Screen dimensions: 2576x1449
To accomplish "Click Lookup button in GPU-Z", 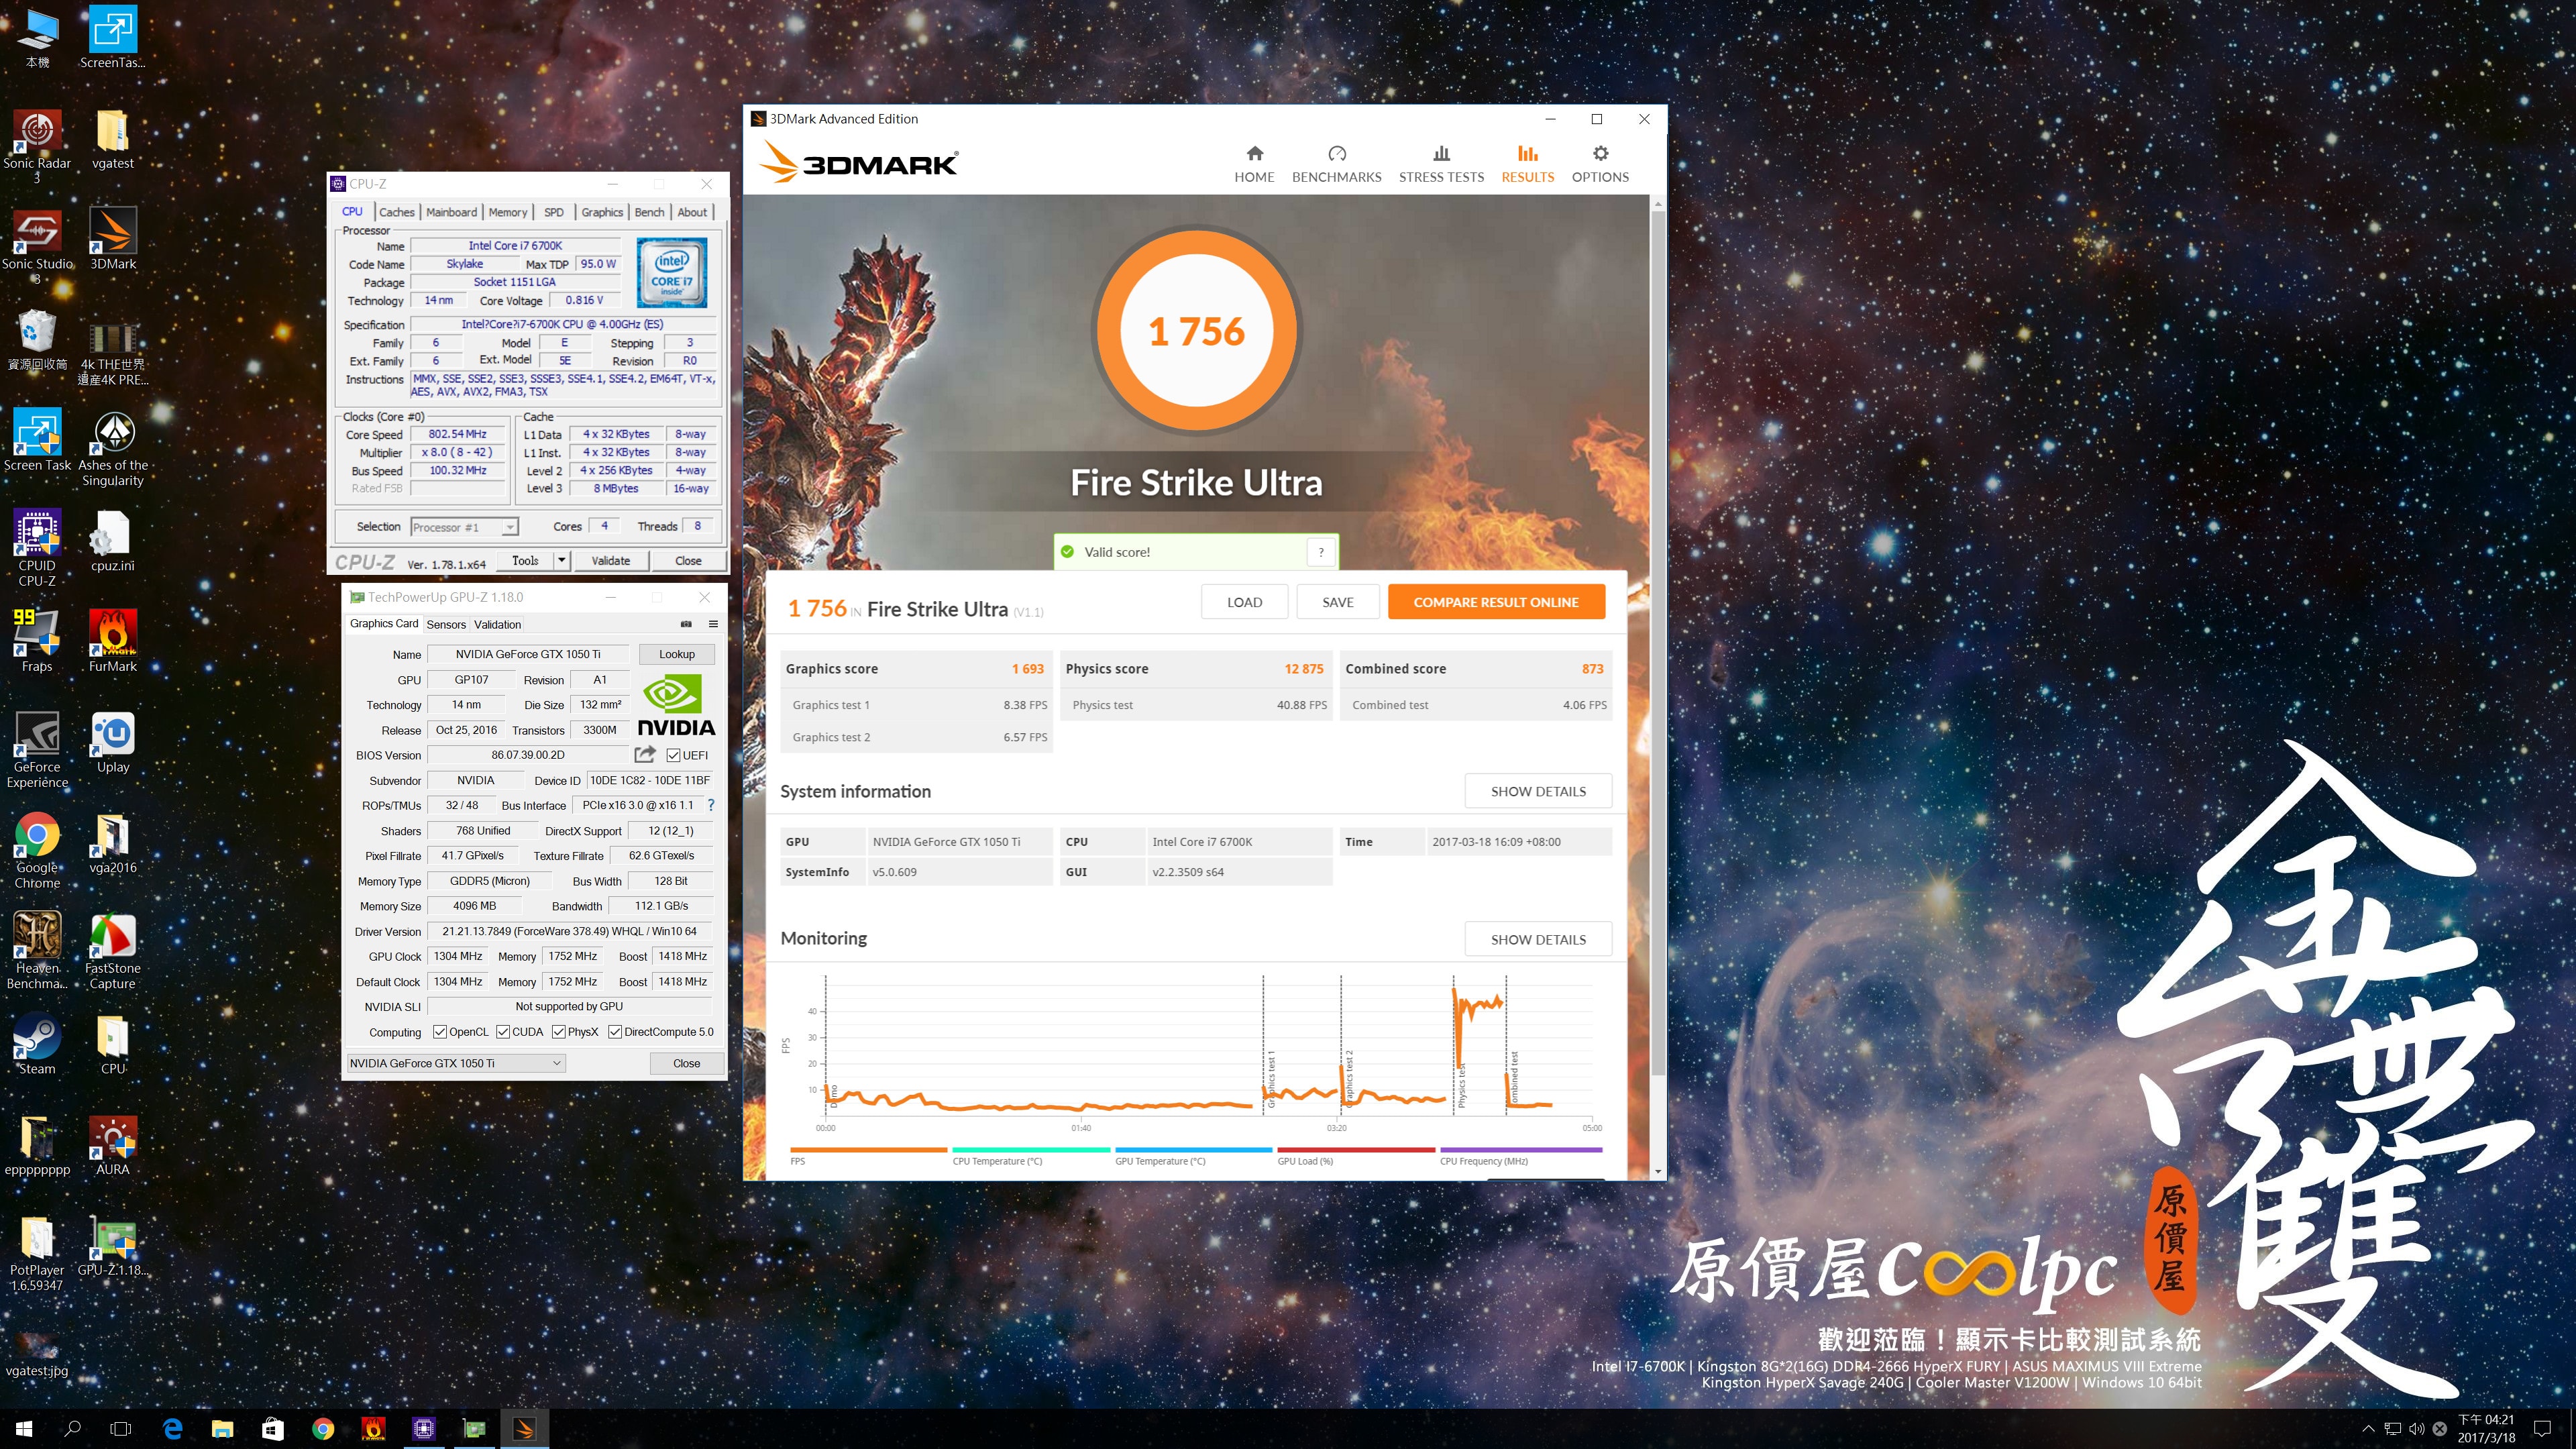I will 677,654.
